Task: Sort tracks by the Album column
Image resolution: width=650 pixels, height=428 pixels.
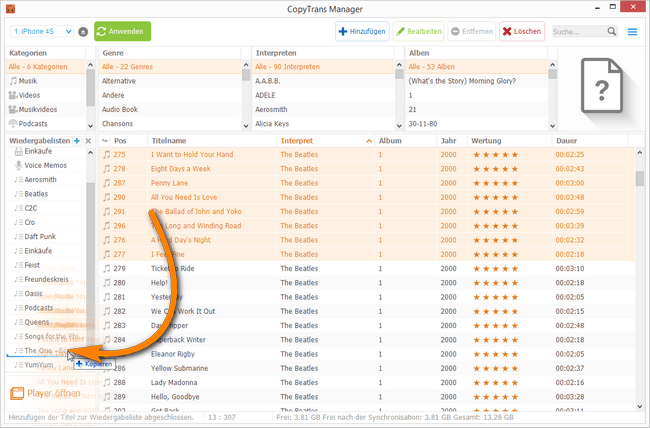Action: [405, 141]
